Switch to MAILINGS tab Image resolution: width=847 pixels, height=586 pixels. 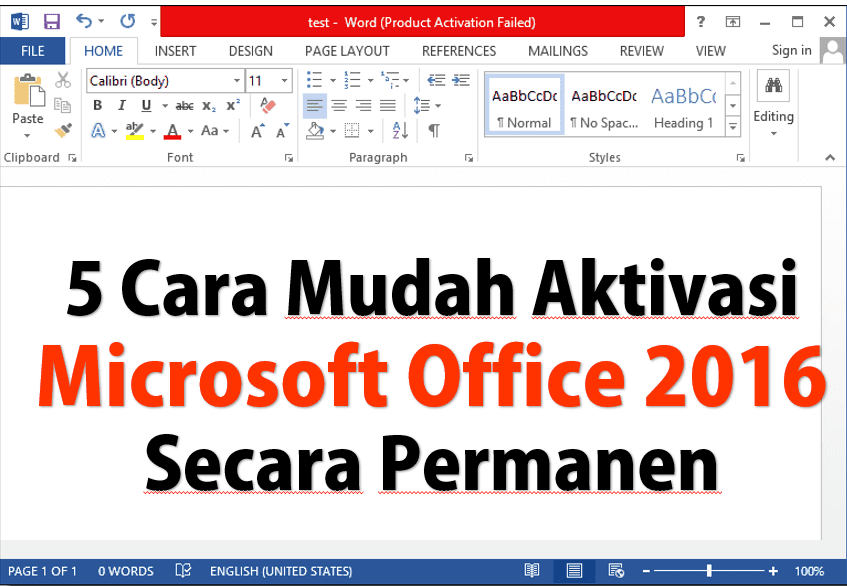[557, 51]
